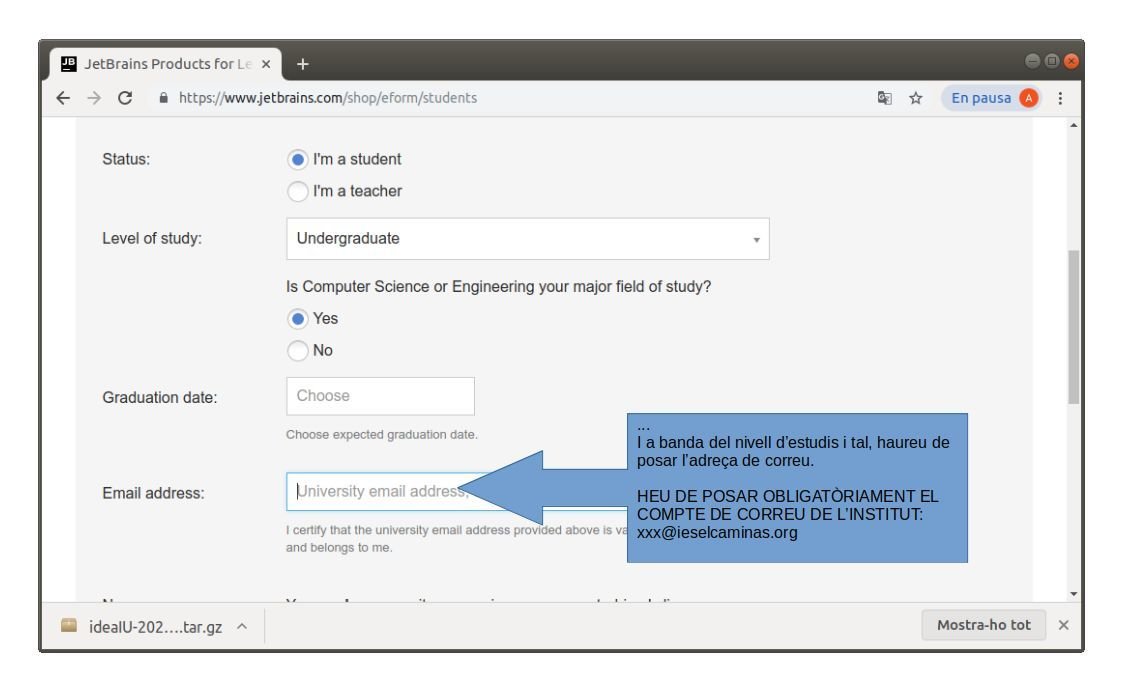This screenshot has width=1123, height=691.
Task: Click the En pausa sync button
Action: (x=992, y=98)
